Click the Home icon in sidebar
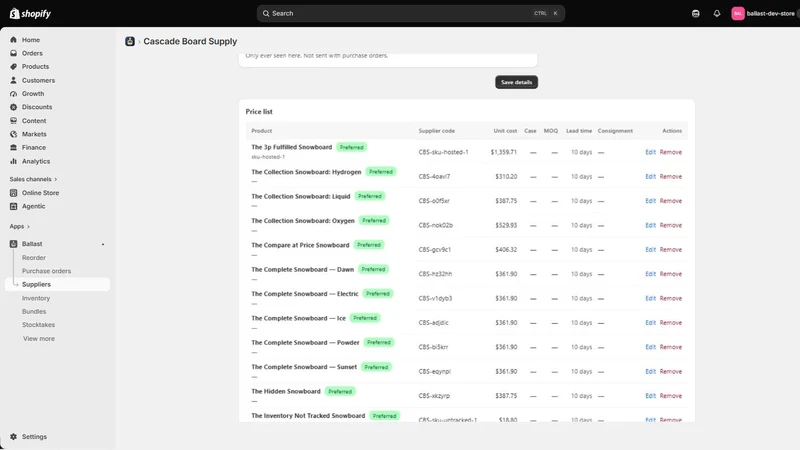This screenshot has height=450, width=800. coord(13,40)
